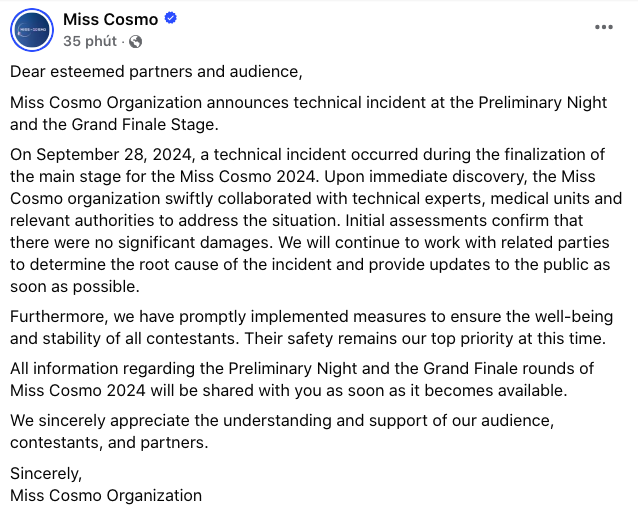Image resolution: width=638 pixels, height=522 pixels.
Task: Click the globe public-audience icon
Action: (x=136, y=41)
